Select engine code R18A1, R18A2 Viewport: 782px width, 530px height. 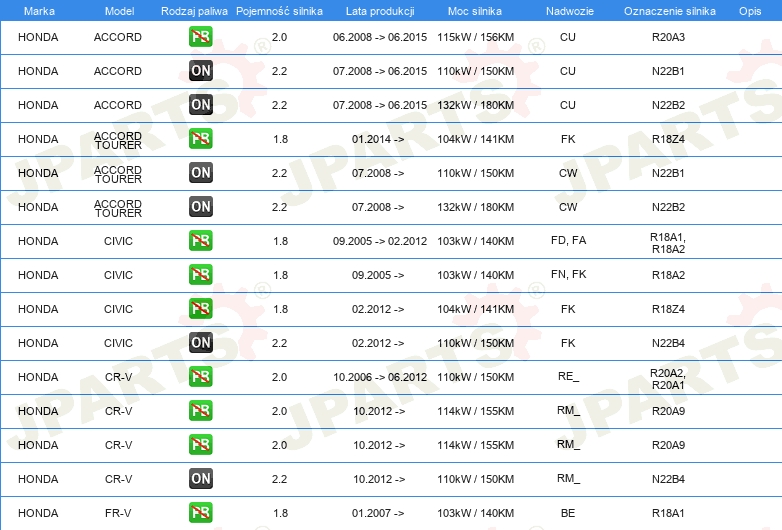click(x=668, y=243)
